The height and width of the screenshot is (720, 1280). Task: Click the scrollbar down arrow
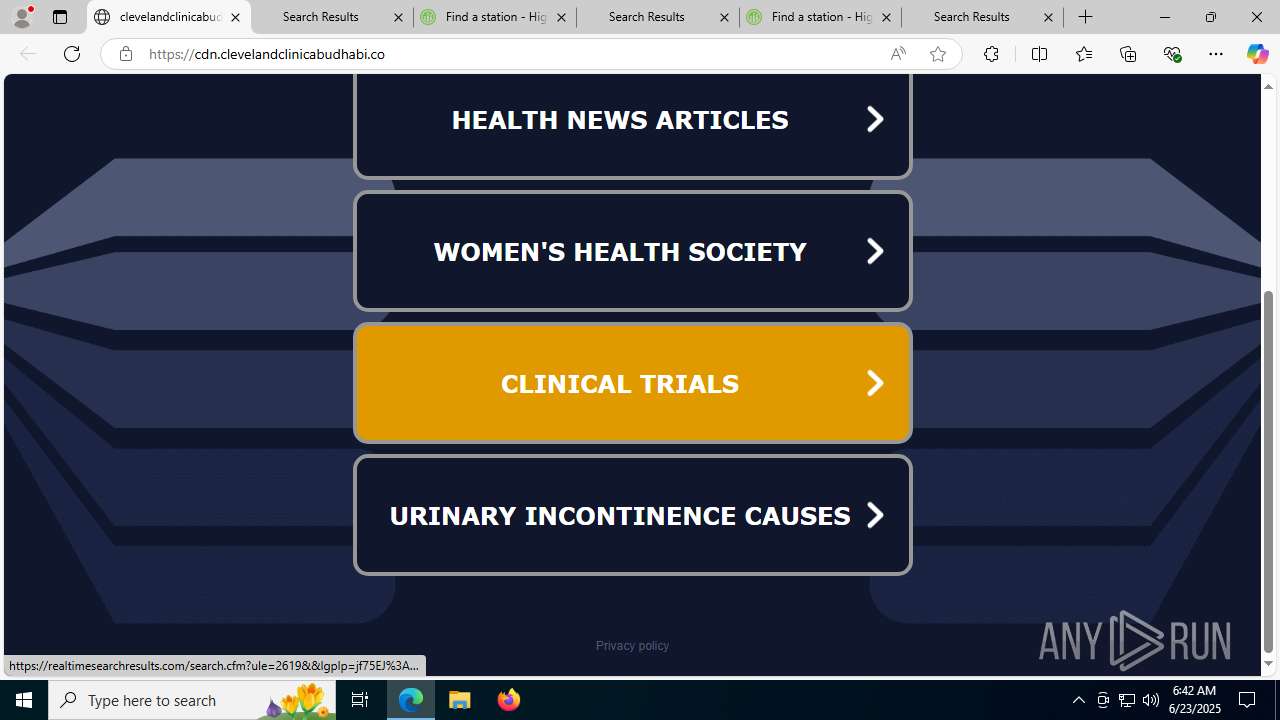(1268, 665)
